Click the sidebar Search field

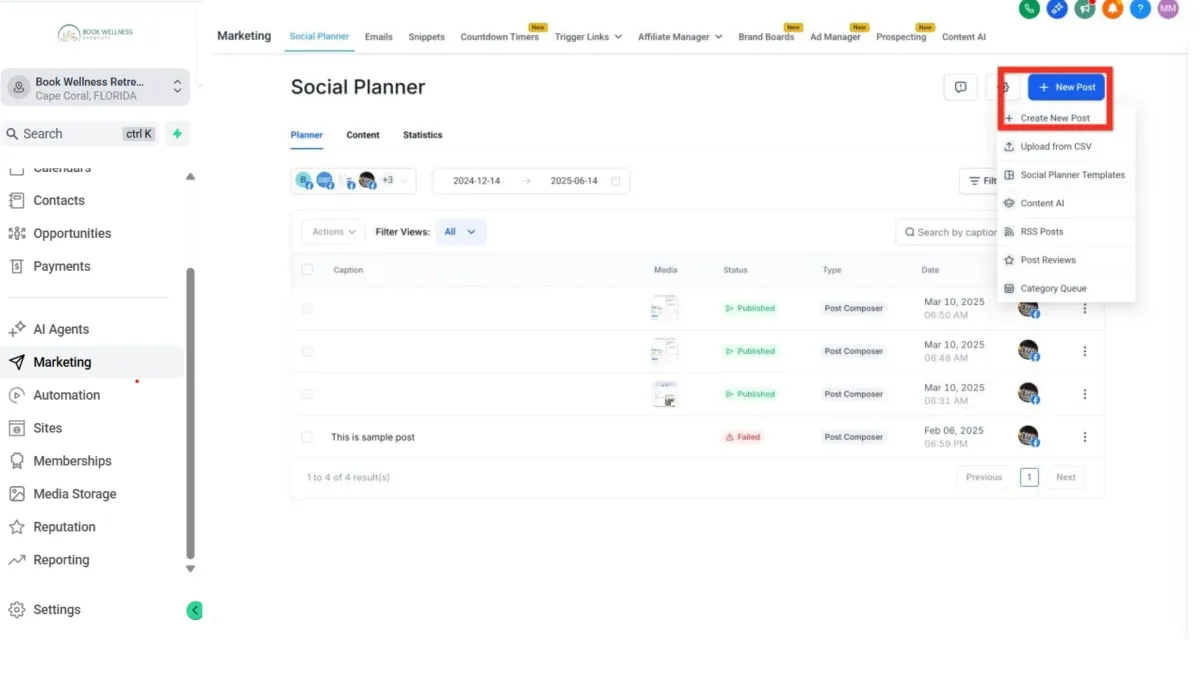click(x=80, y=133)
